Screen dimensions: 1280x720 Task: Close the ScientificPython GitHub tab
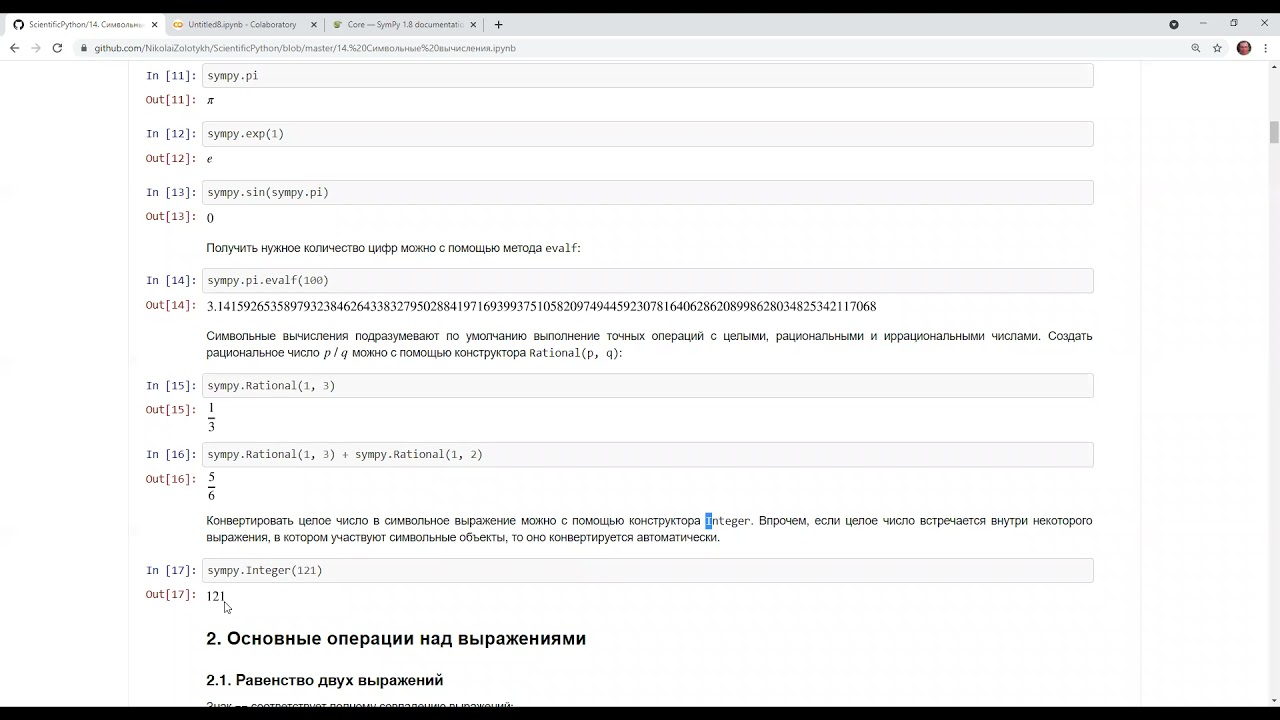[154, 24]
